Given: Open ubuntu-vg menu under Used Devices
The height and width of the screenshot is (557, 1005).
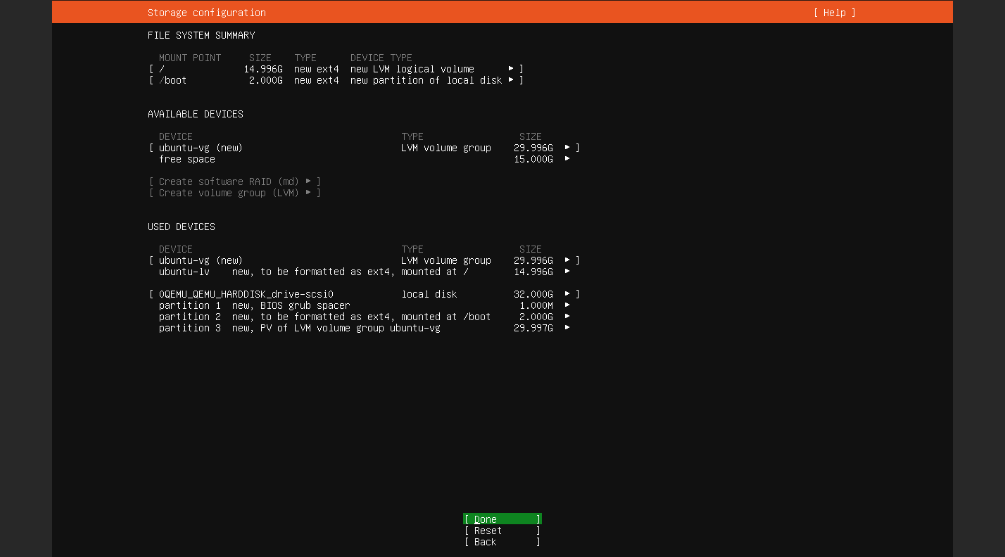Looking at the screenshot, I should tap(567, 260).
